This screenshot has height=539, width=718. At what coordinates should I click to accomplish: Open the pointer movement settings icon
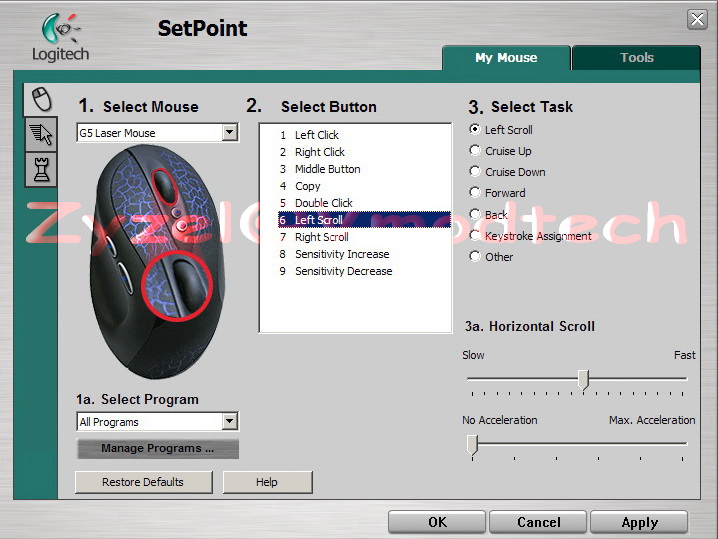[x=41, y=134]
